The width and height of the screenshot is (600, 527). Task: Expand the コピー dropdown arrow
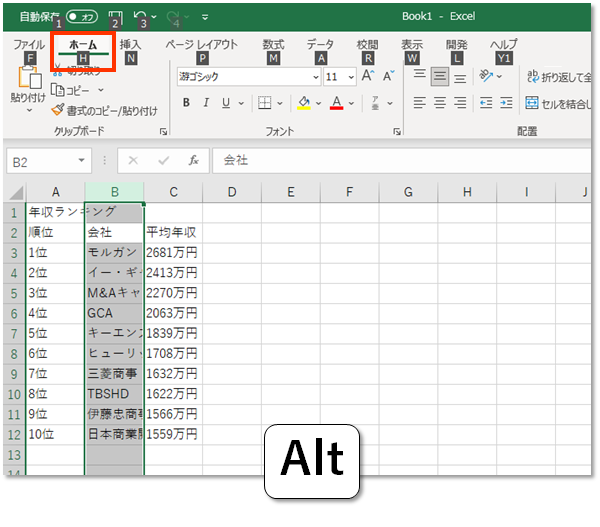pos(101,90)
